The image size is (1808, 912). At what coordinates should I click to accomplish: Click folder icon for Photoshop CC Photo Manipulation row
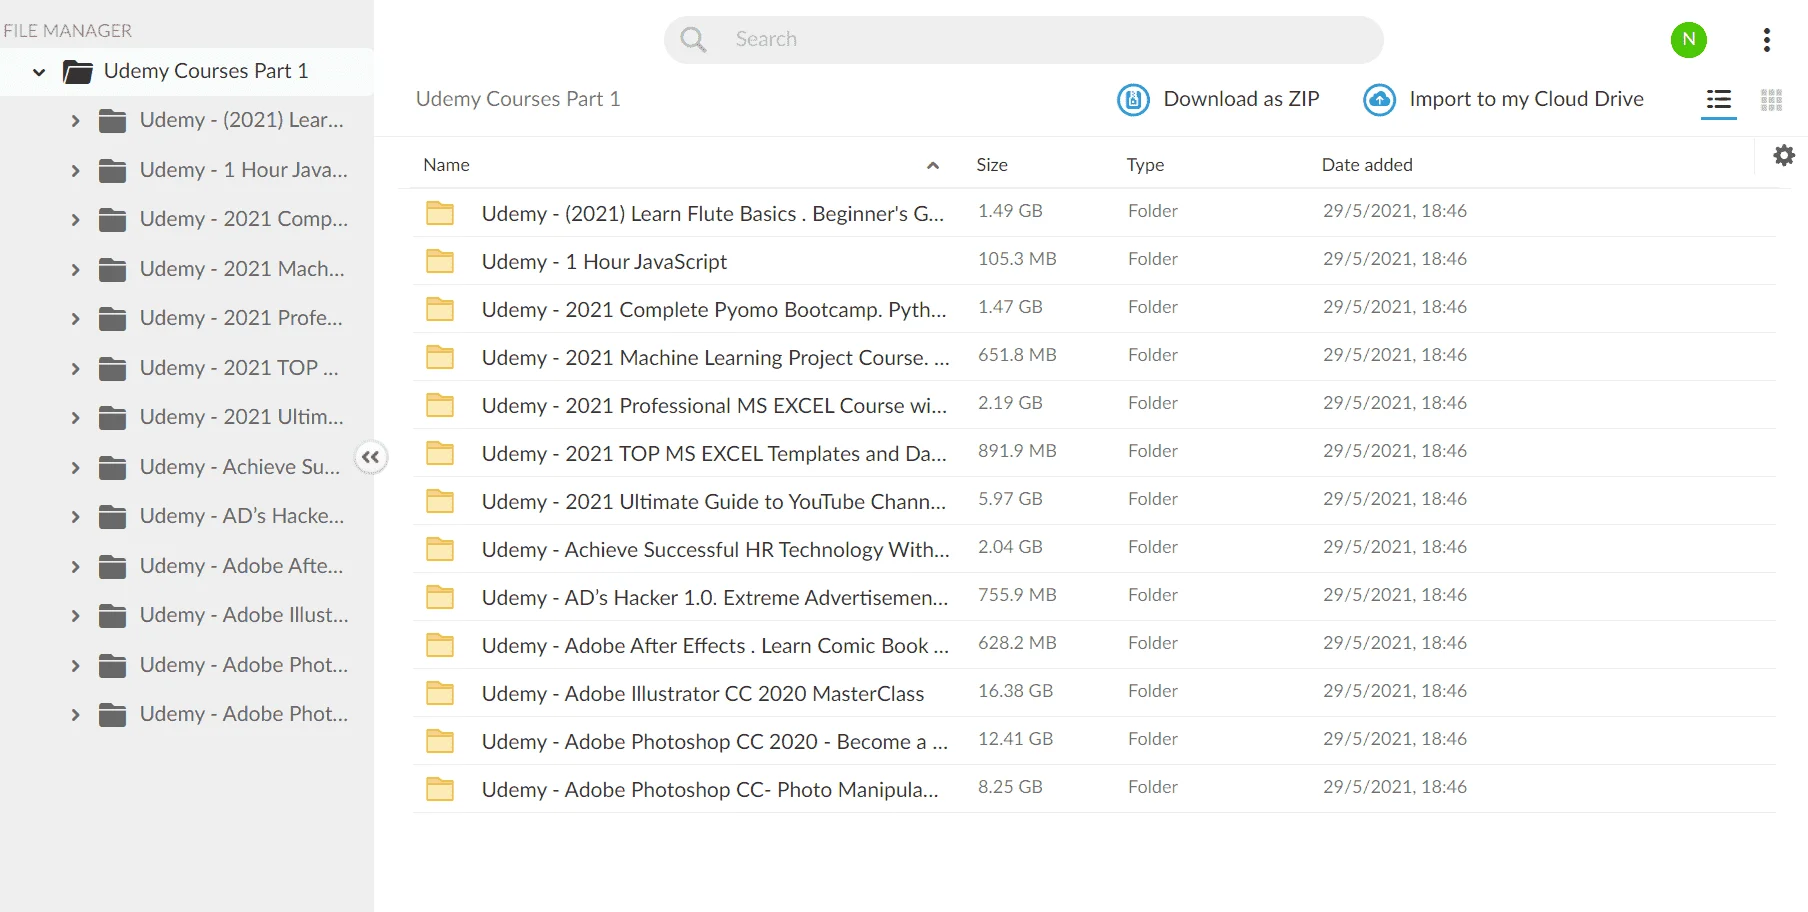click(440, 789)
